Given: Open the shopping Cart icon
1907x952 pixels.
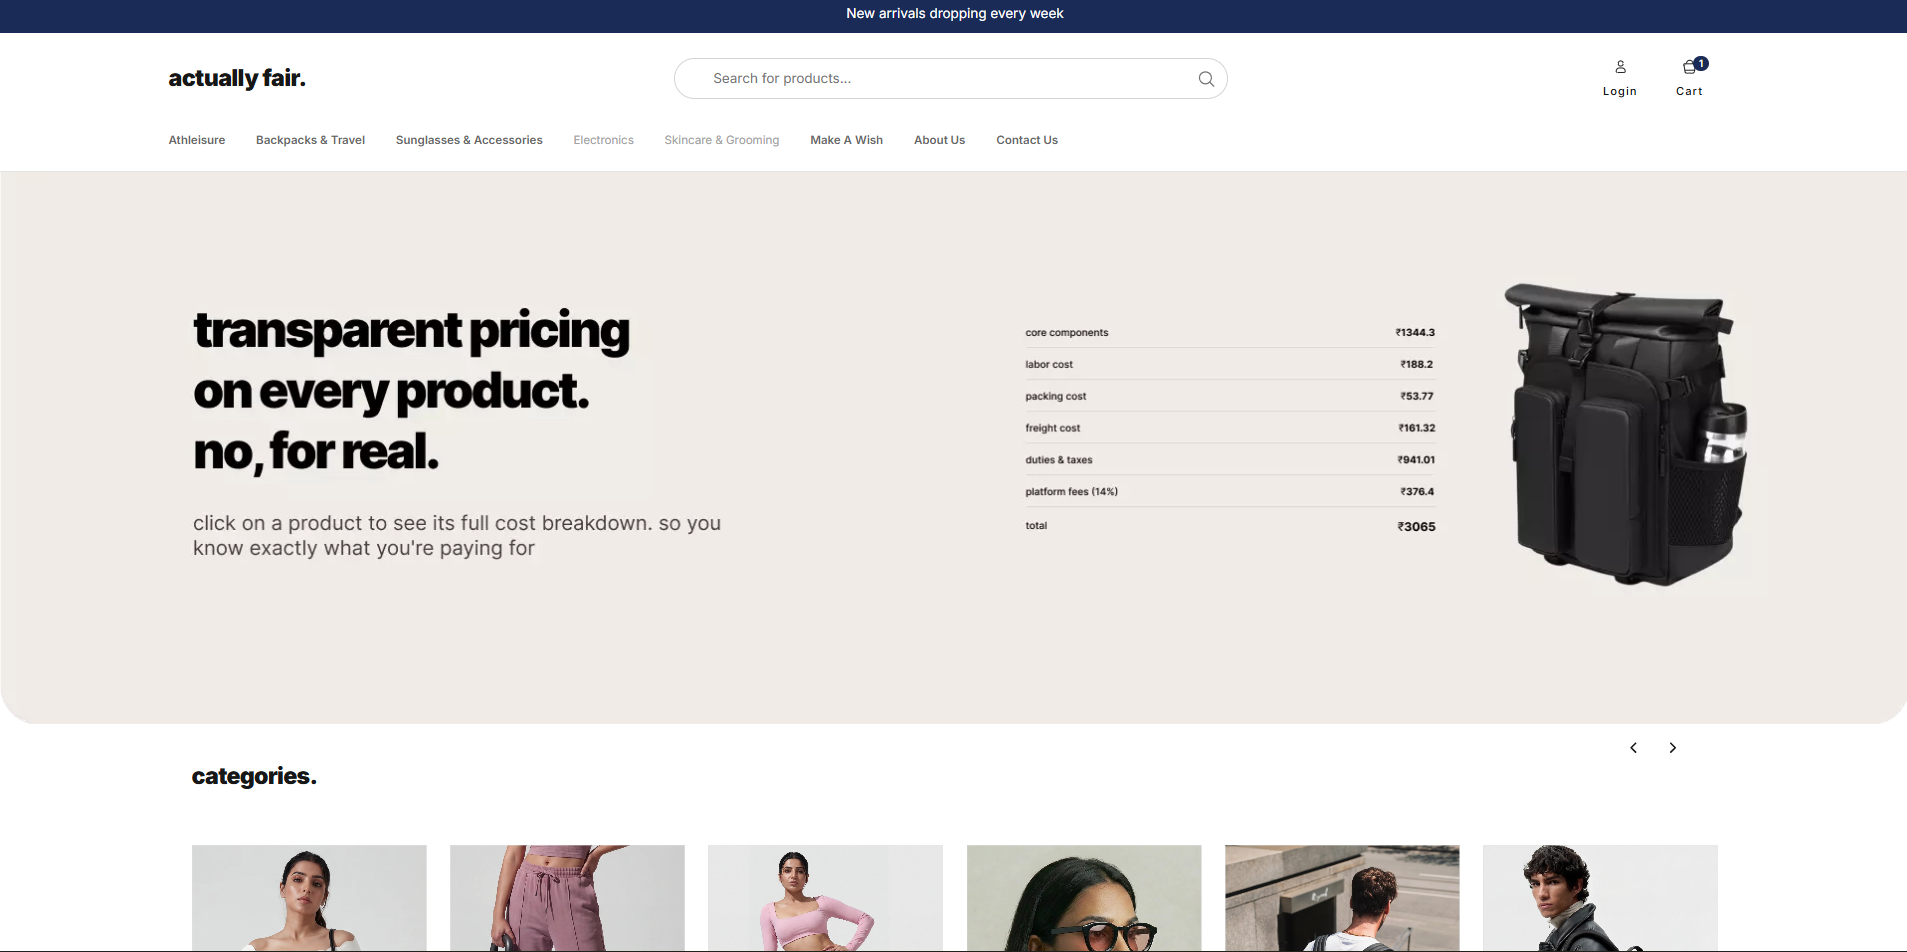Looking at the screenshot, I should pyautogui.click(x=1689, y=68).
